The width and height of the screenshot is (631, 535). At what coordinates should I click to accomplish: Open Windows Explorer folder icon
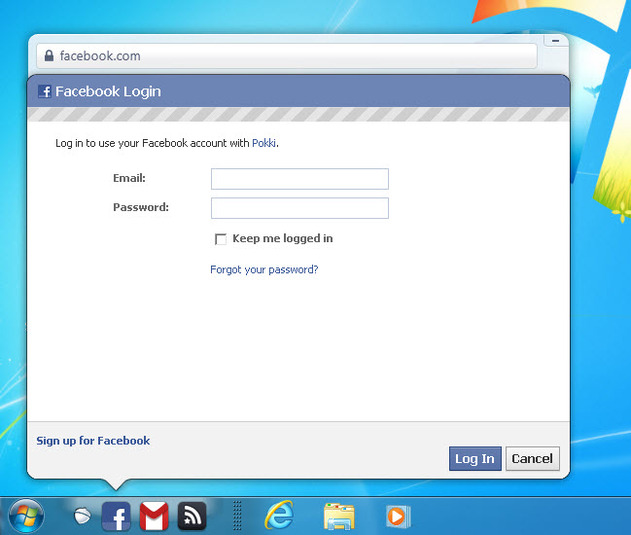pos(339,516)
